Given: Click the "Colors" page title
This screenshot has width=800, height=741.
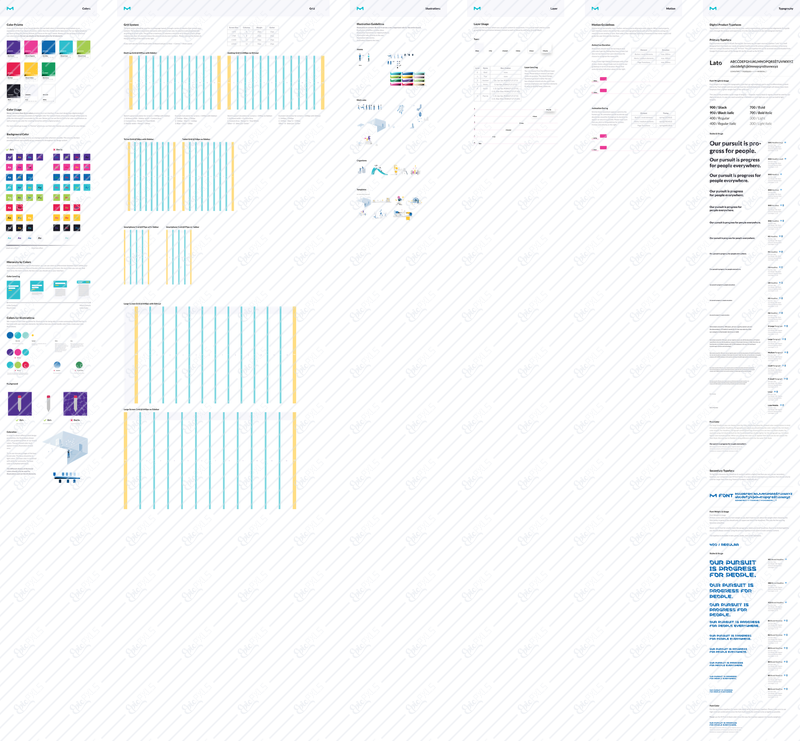Looking at the screenshot, I should click(86, 9).
